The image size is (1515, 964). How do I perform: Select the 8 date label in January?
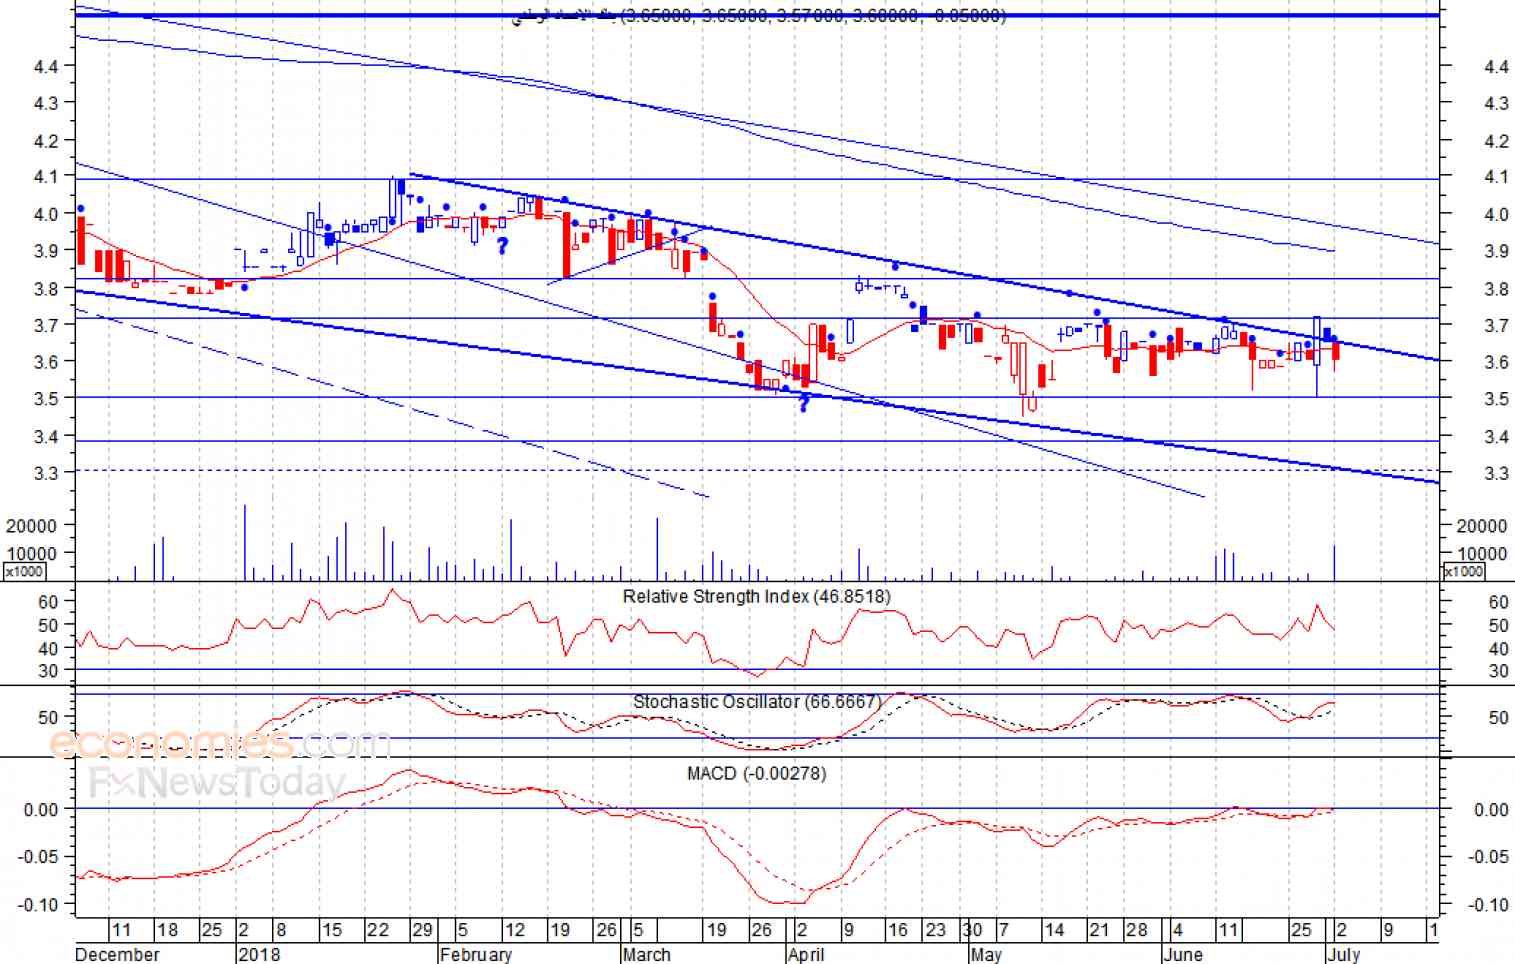[281, 930]
